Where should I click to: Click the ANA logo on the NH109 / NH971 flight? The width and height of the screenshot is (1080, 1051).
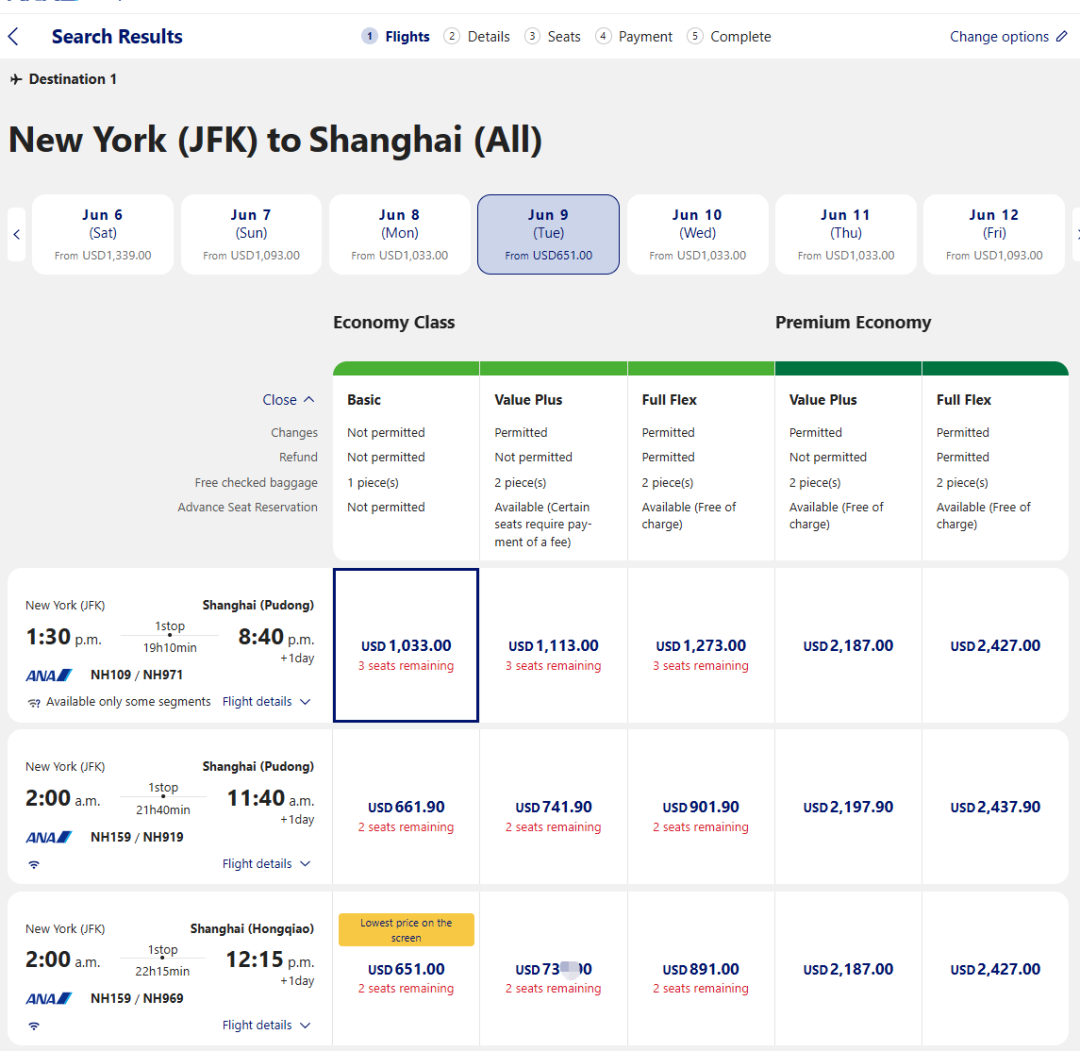tap(49, 675)
